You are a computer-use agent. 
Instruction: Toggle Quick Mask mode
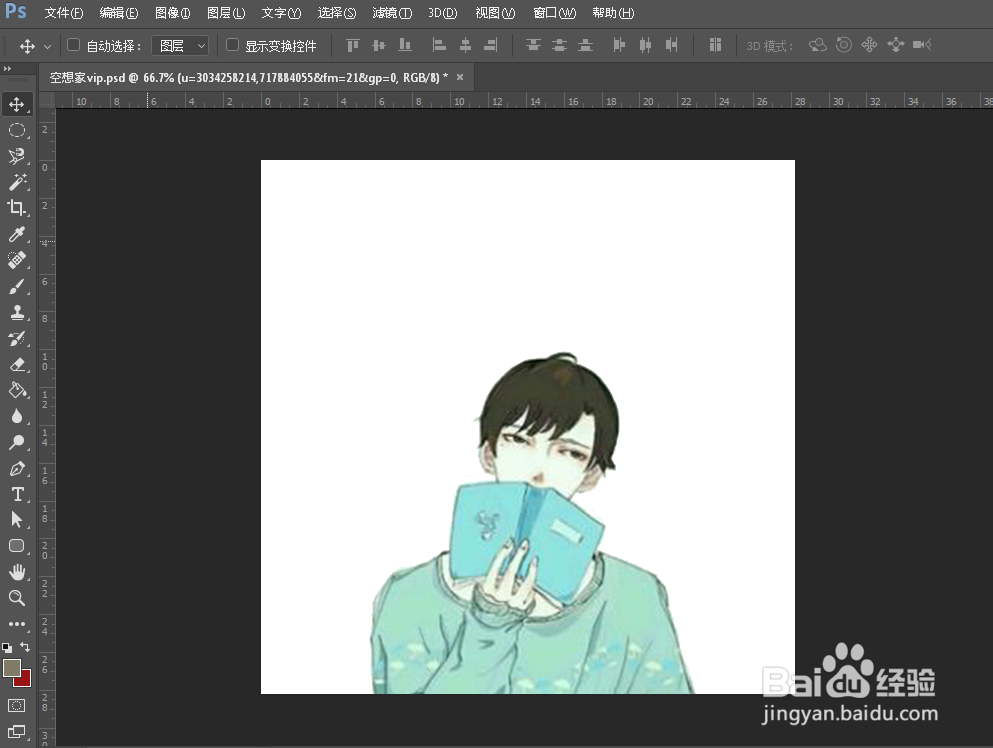(x=16, y=706)
